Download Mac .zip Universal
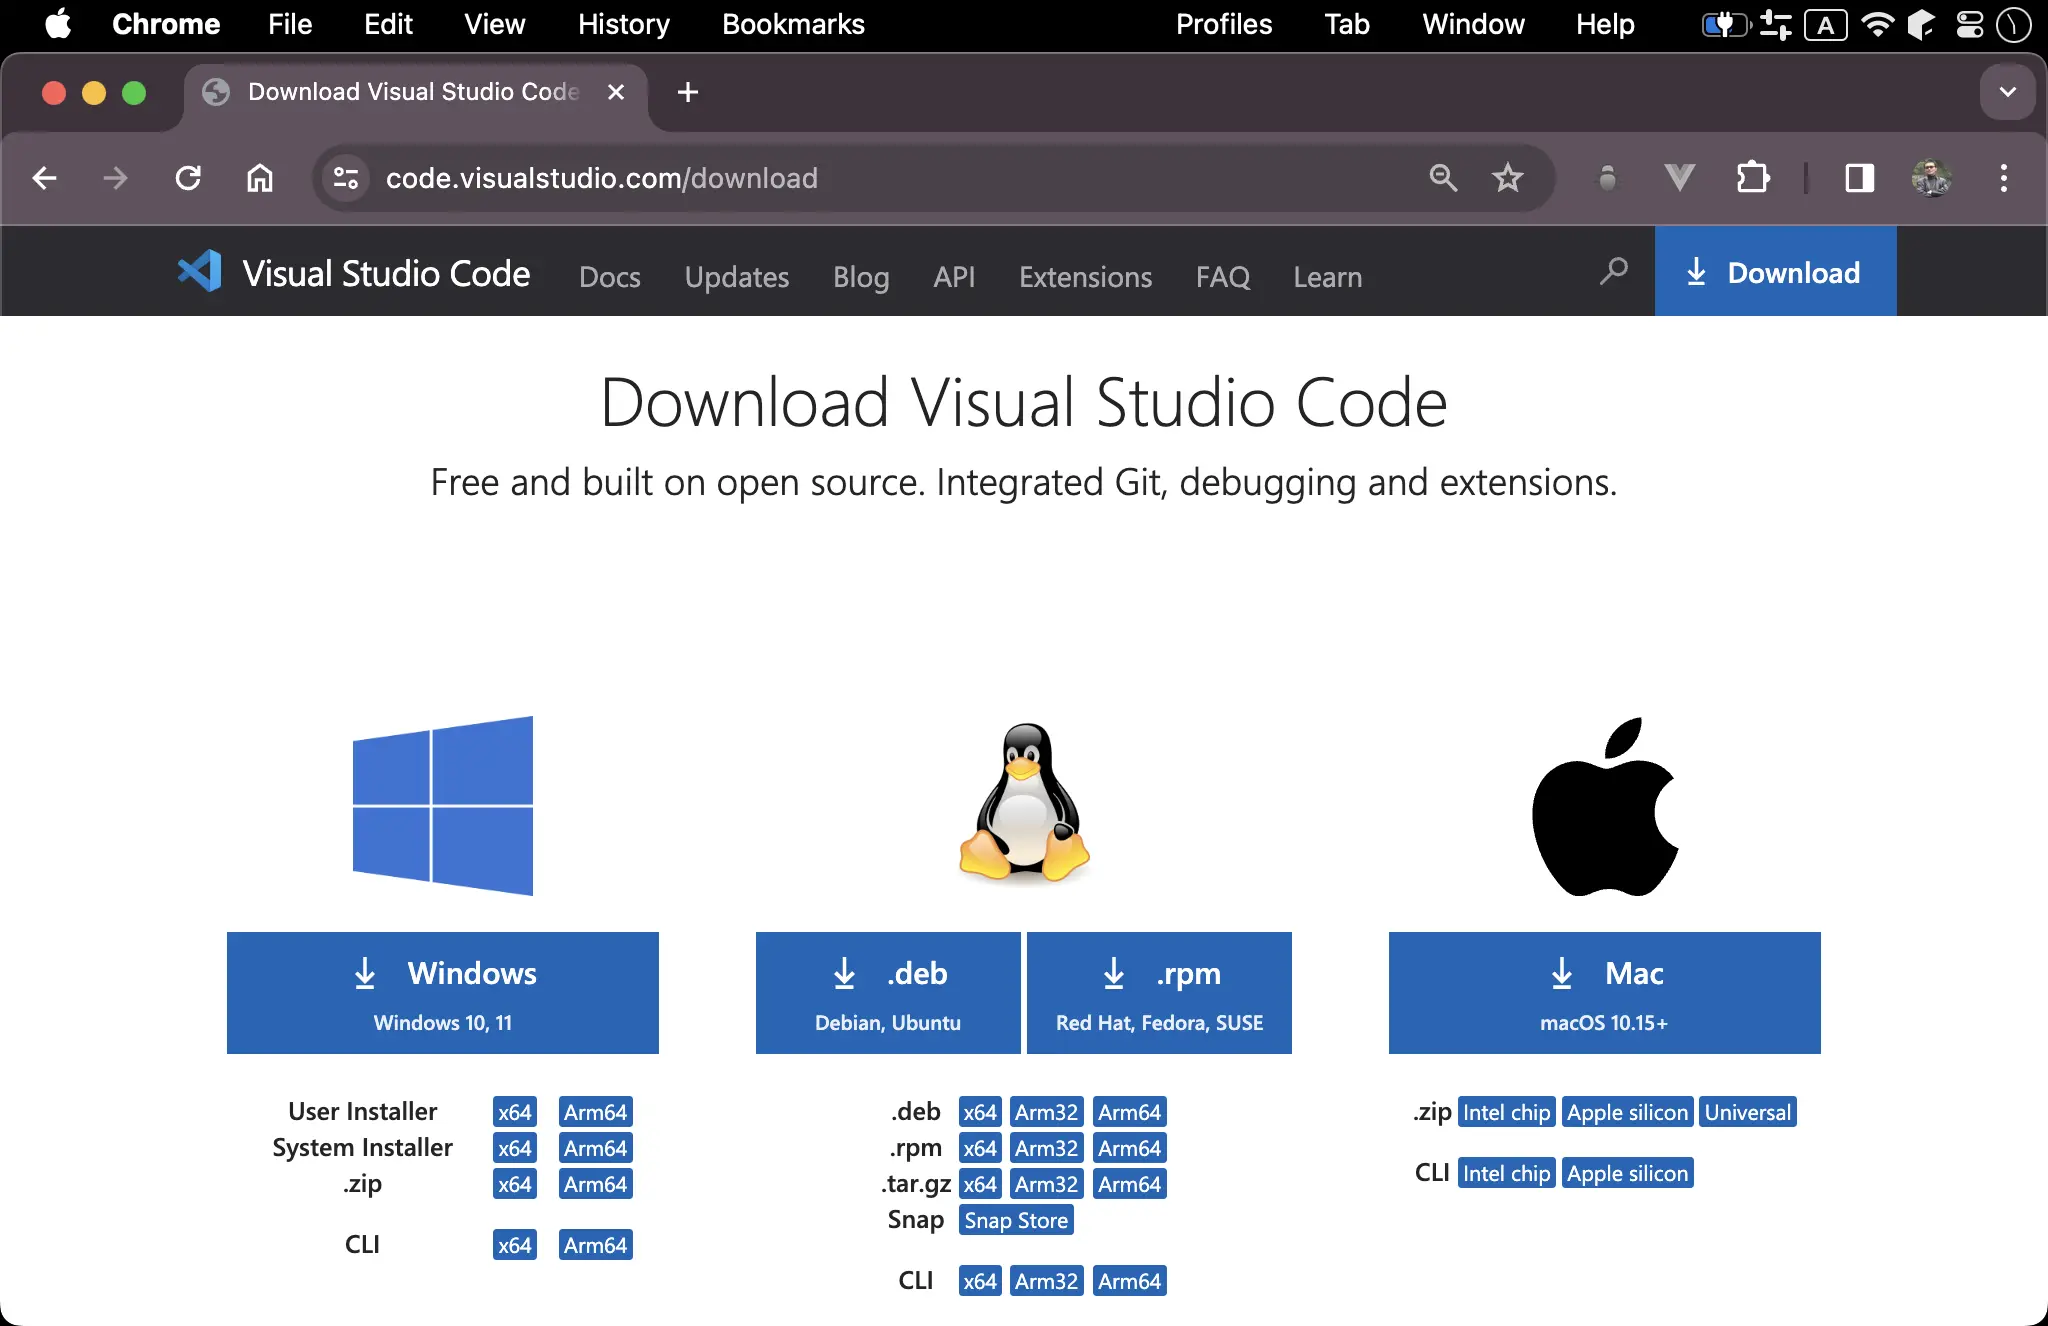2048x1326 pixels. click(1748, 1112)
